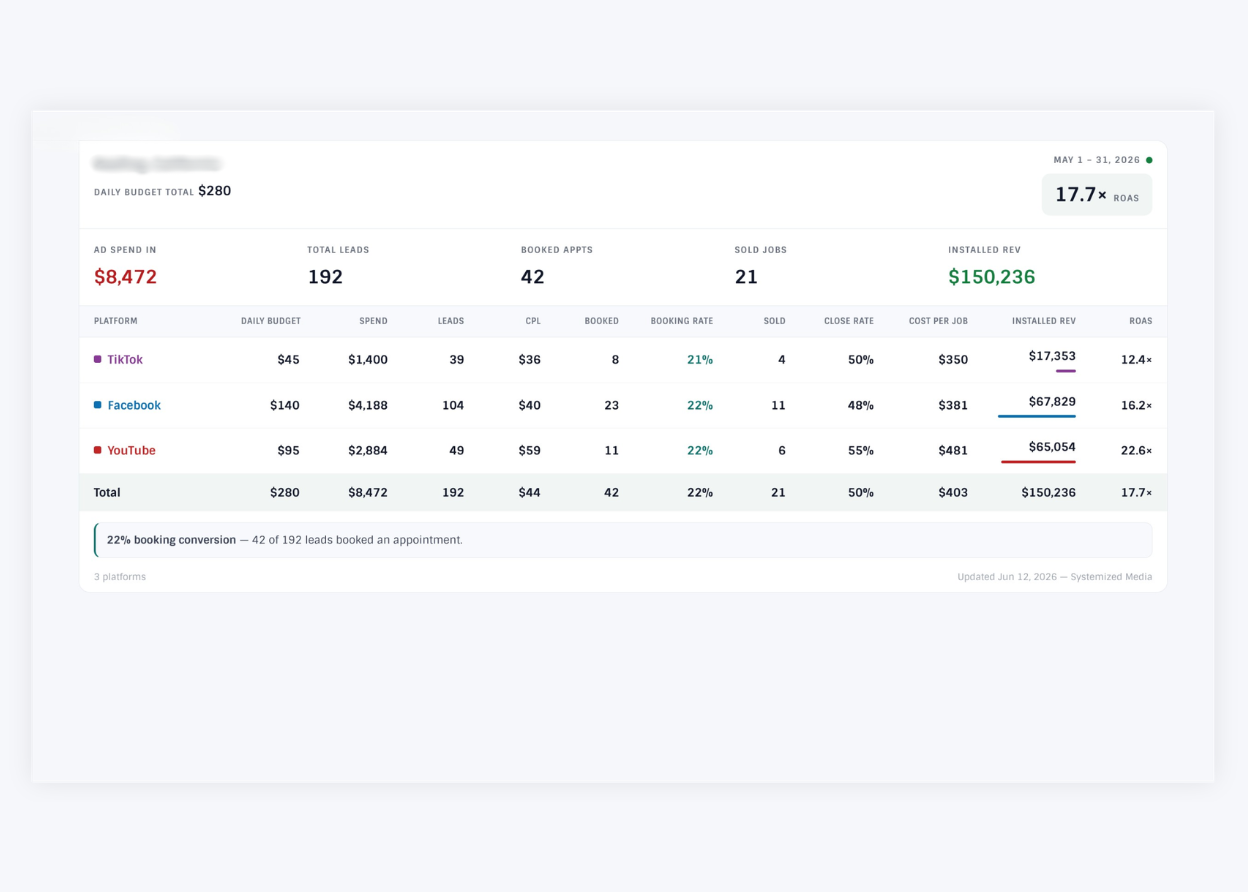Click the CLOSE RATE column header
The image size is (1248, 892).
[849, 321]
